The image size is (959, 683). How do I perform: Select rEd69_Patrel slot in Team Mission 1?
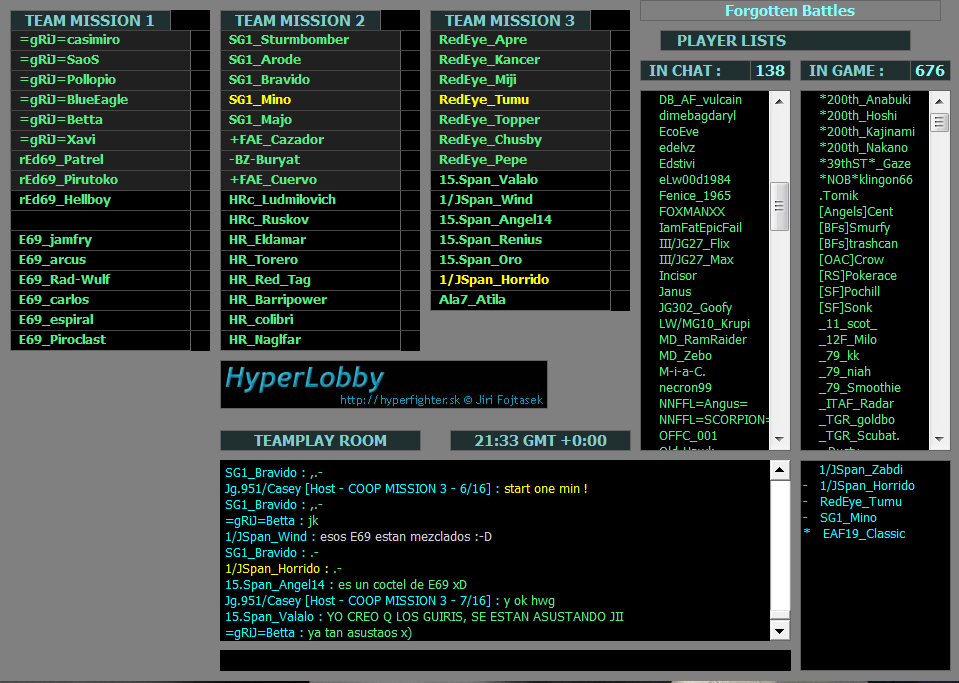[100, 160]
